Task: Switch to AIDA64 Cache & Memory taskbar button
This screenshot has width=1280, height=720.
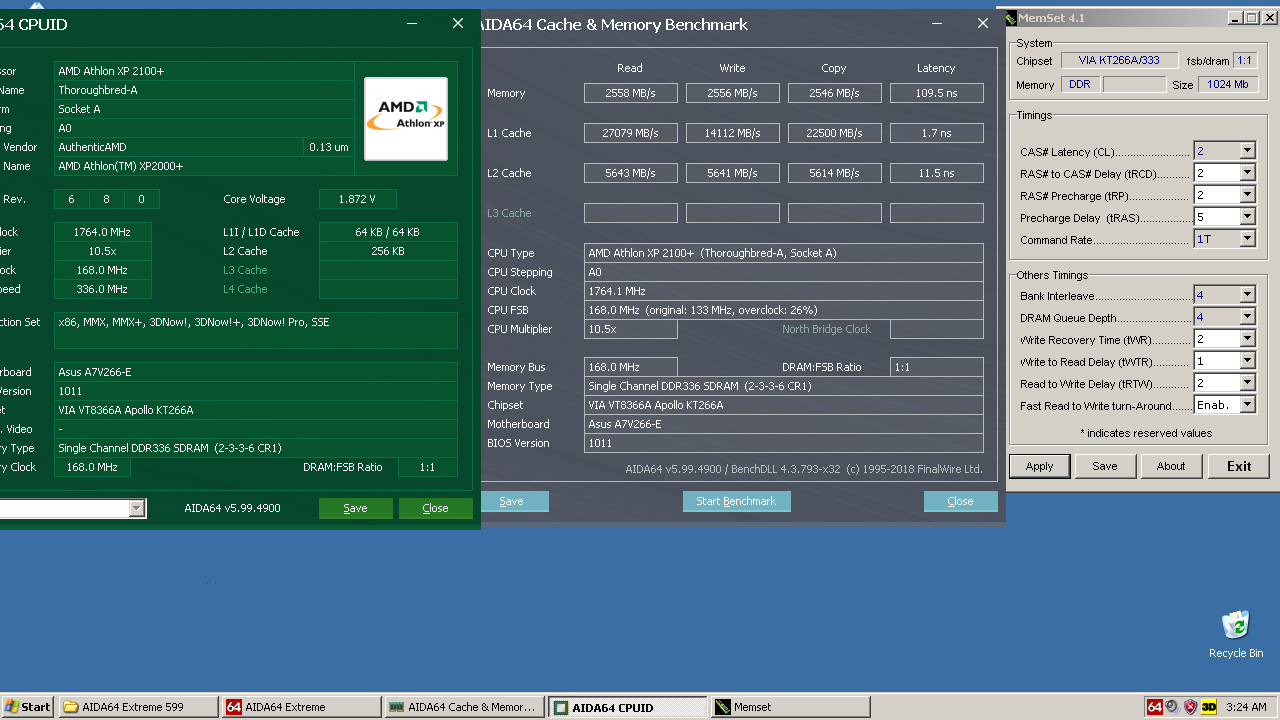Action: tap(465, 707)
